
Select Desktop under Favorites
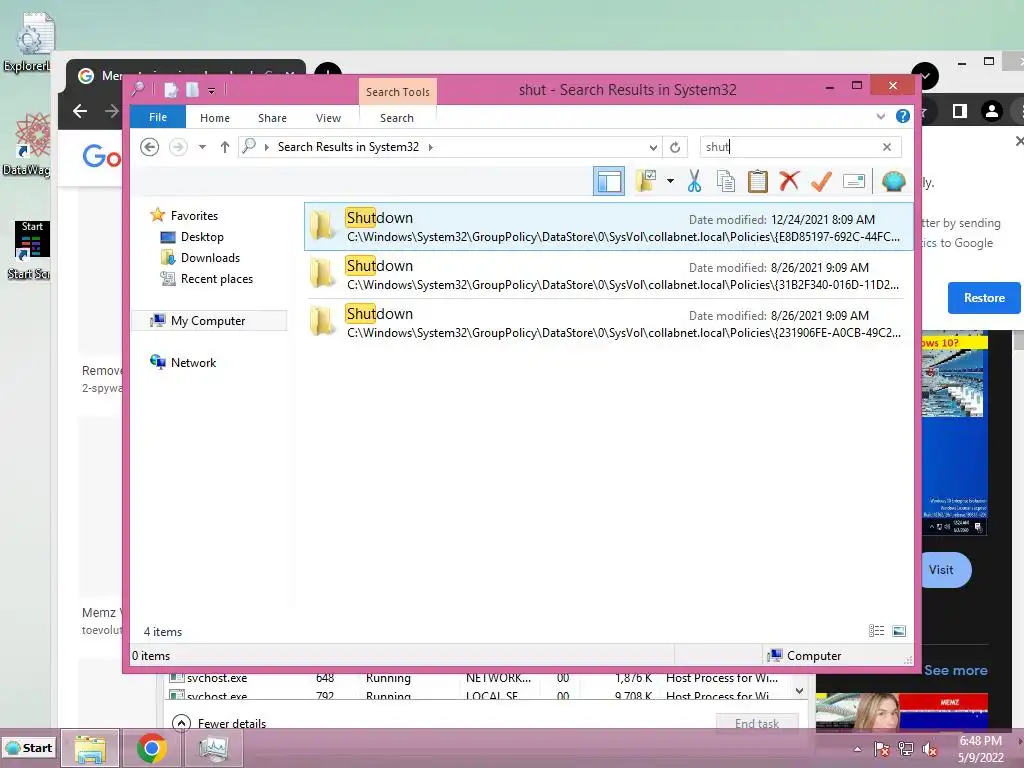pyautogui.click(x=202, y=237)
